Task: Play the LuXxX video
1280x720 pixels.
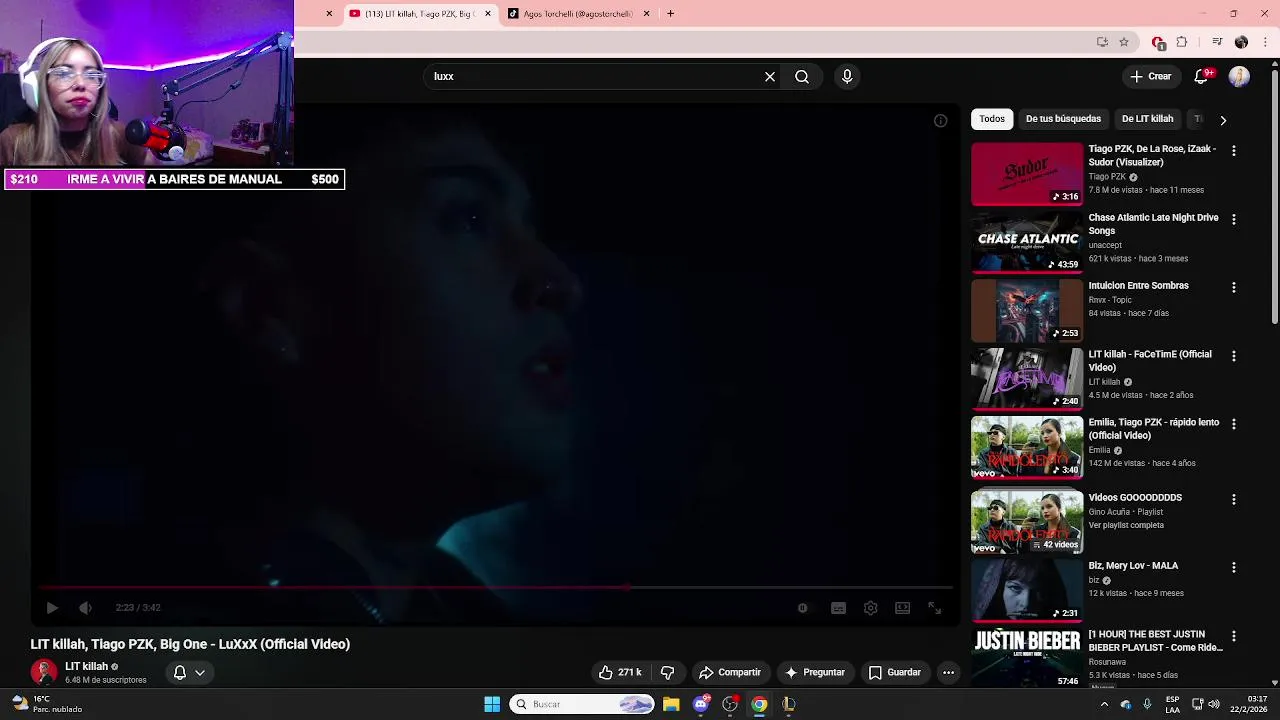Action: click(x=52, y=607)
